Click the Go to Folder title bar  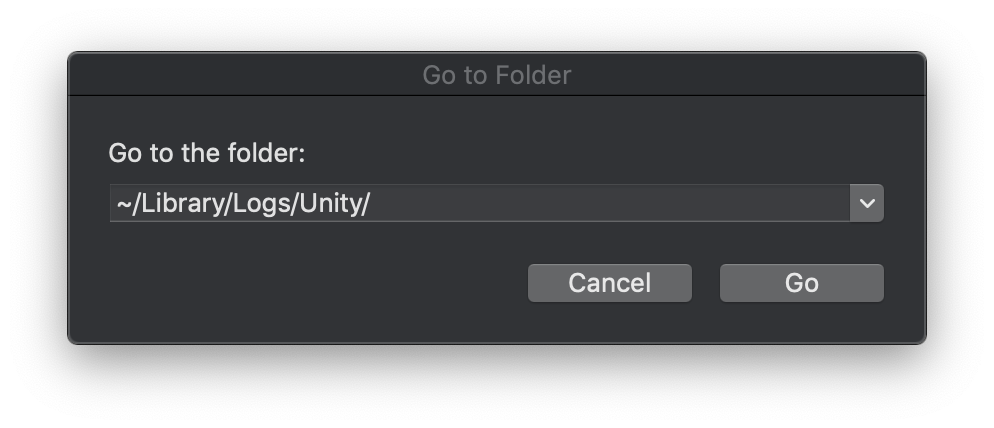(496, 75)
